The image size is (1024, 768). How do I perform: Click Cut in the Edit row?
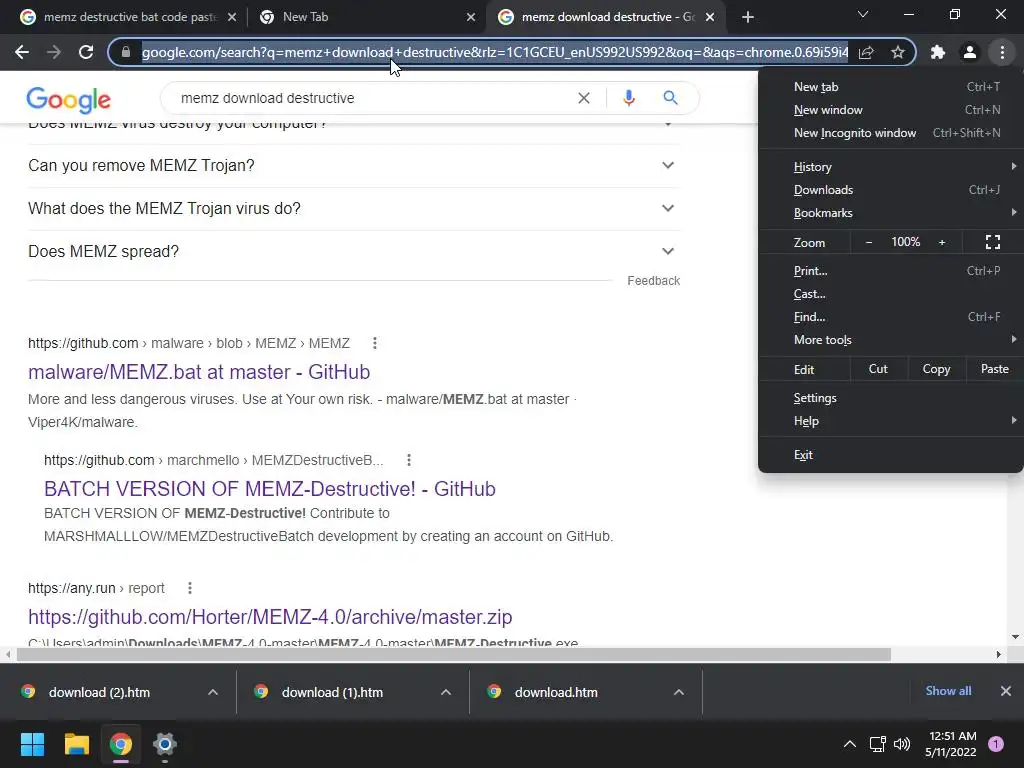(878, 369)
